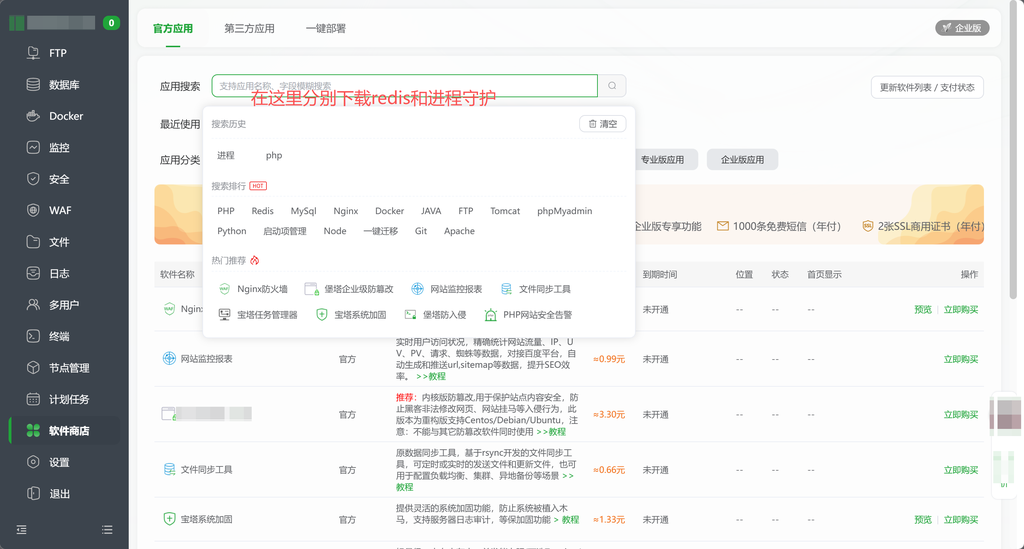Select Nginx防火墙 in hot recommendations

point(253,289)
